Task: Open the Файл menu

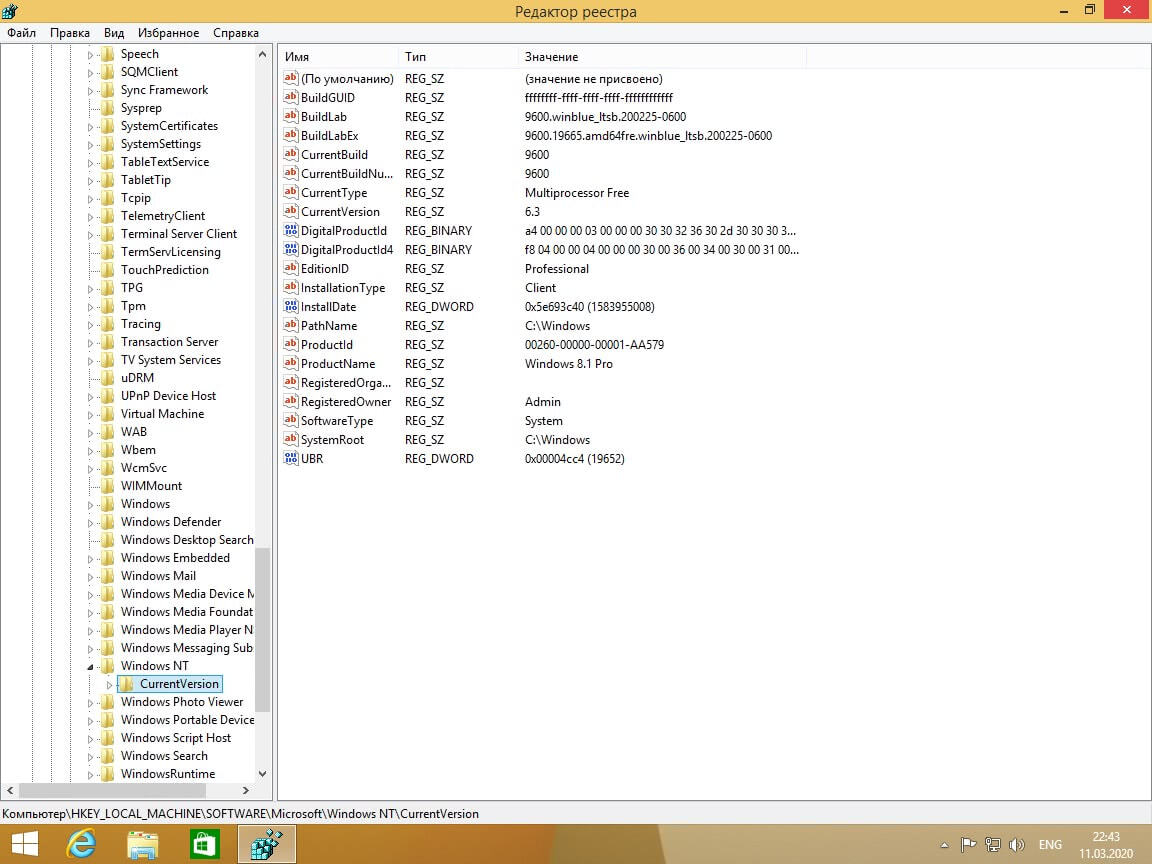Action: tap(21, 33)
